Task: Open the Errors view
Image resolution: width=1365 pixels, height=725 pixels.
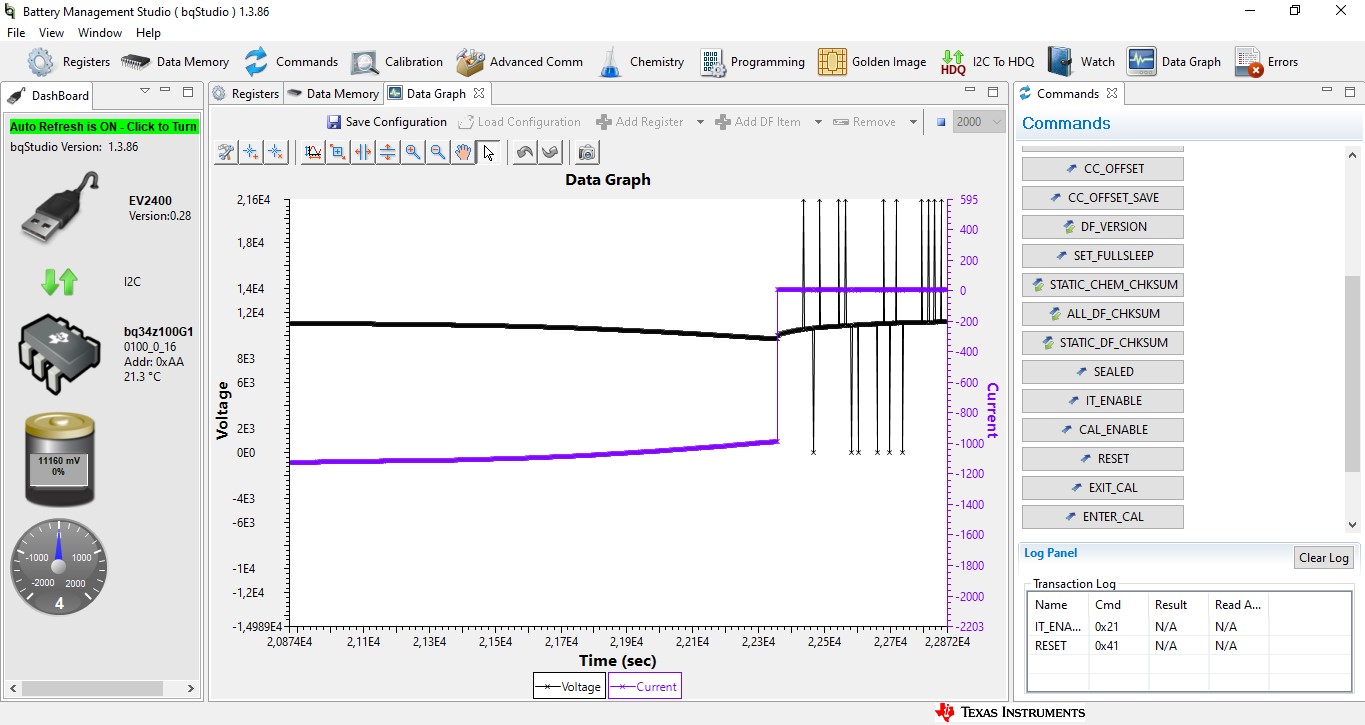Action: pos(1266,62)
